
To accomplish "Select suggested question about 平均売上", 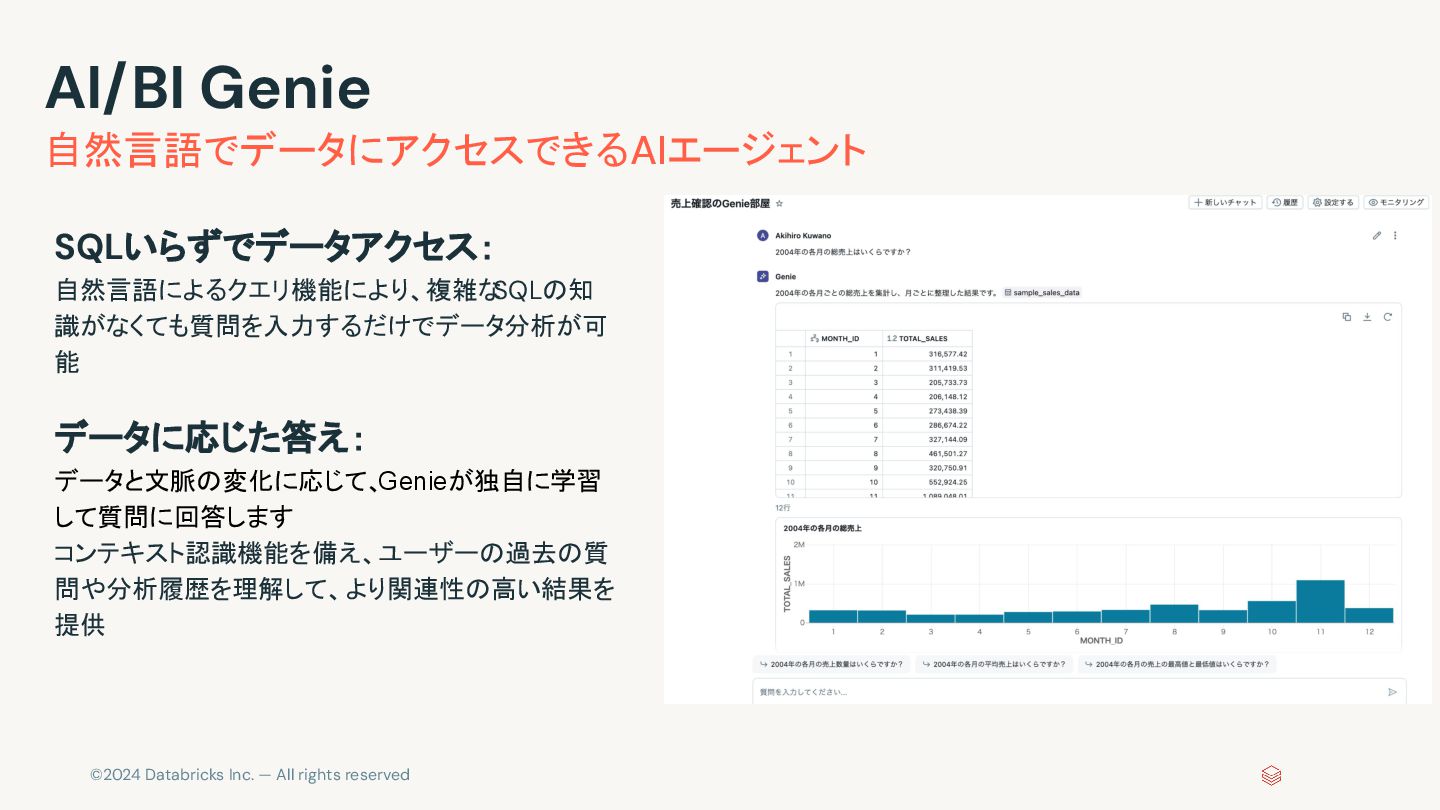I will (x=994, y=664).
